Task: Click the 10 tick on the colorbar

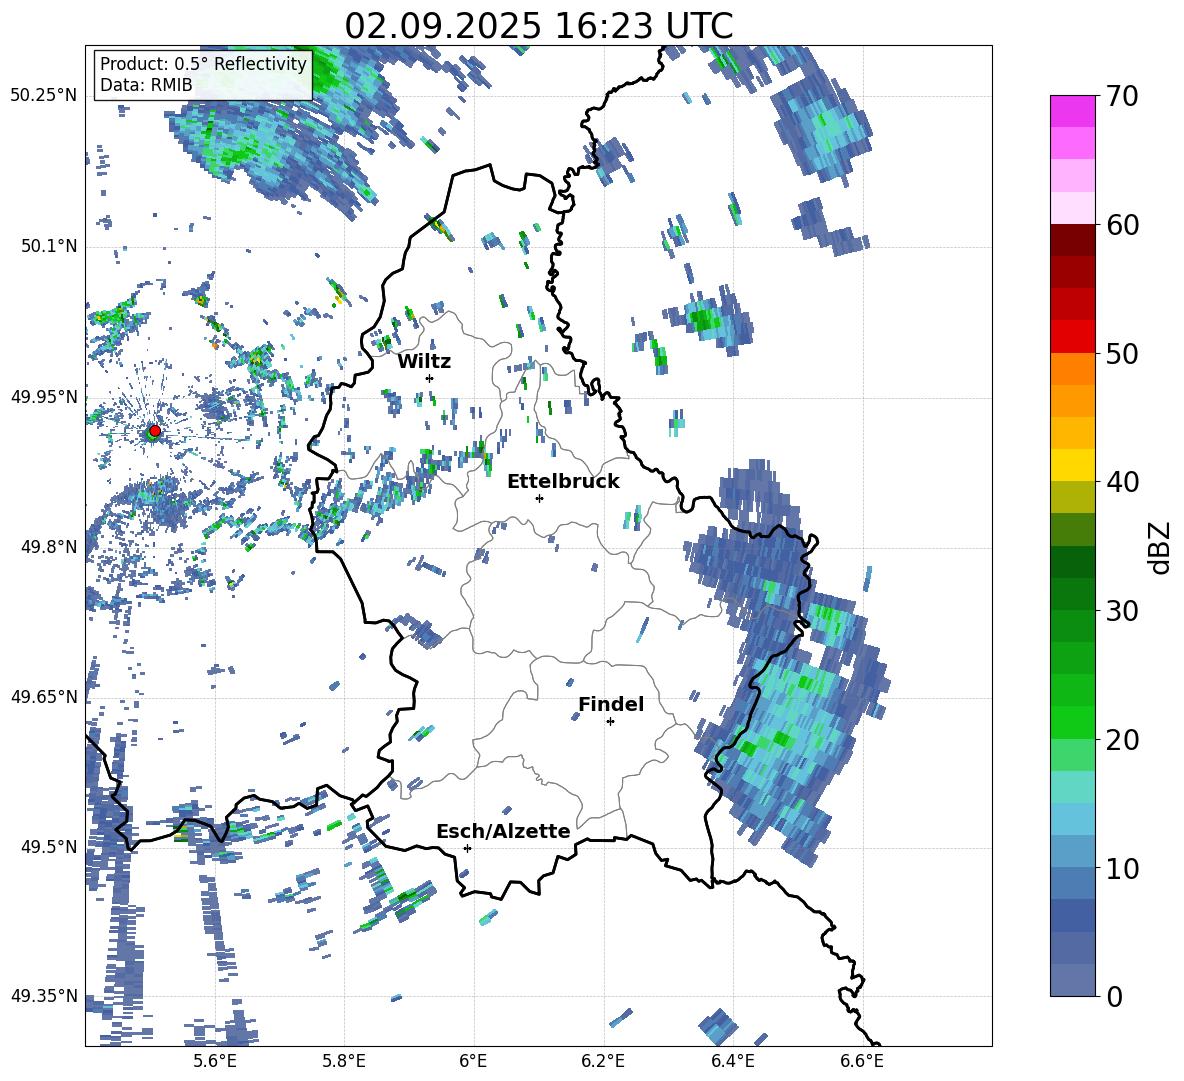Action: coord(1122,869)
